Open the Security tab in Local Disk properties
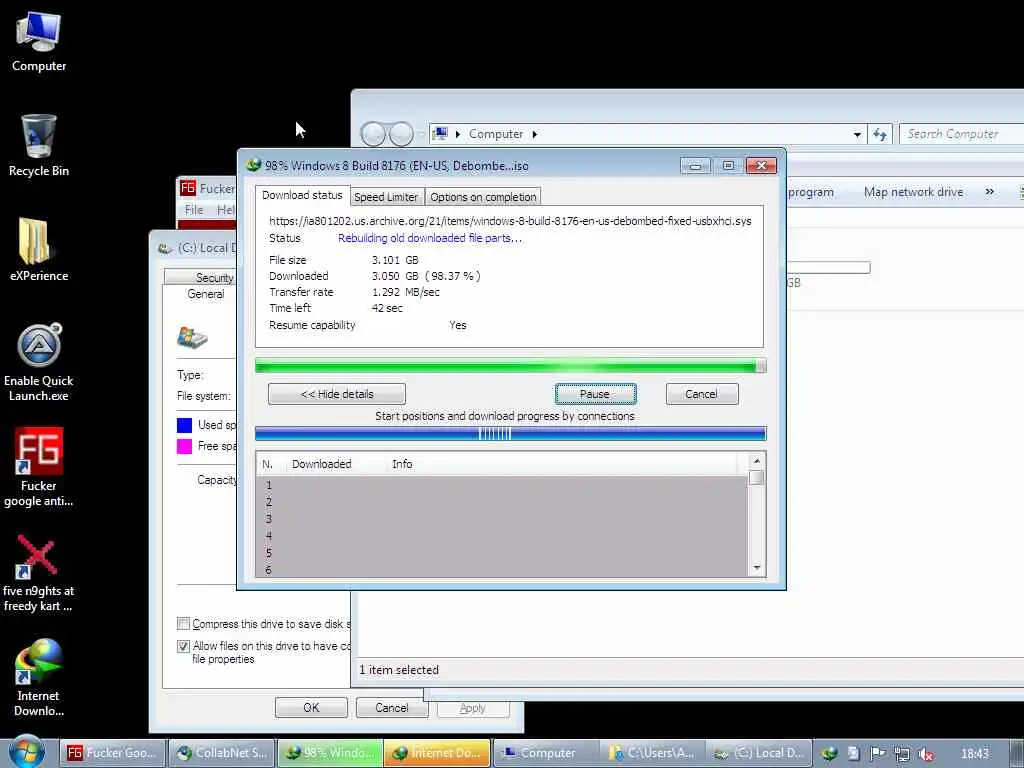The width and height of the screenshot is (1024, 768). [x=214, y=278]
